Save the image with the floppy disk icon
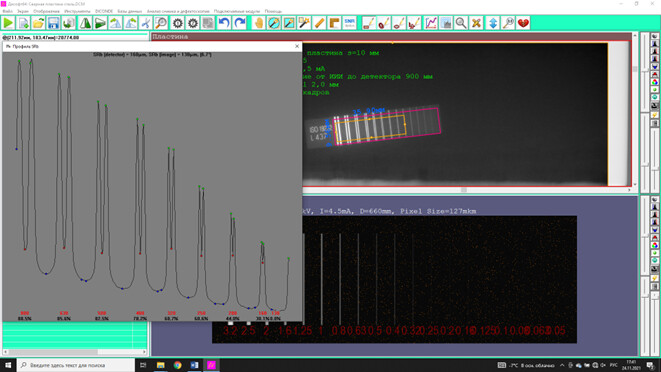 (54, 23)
